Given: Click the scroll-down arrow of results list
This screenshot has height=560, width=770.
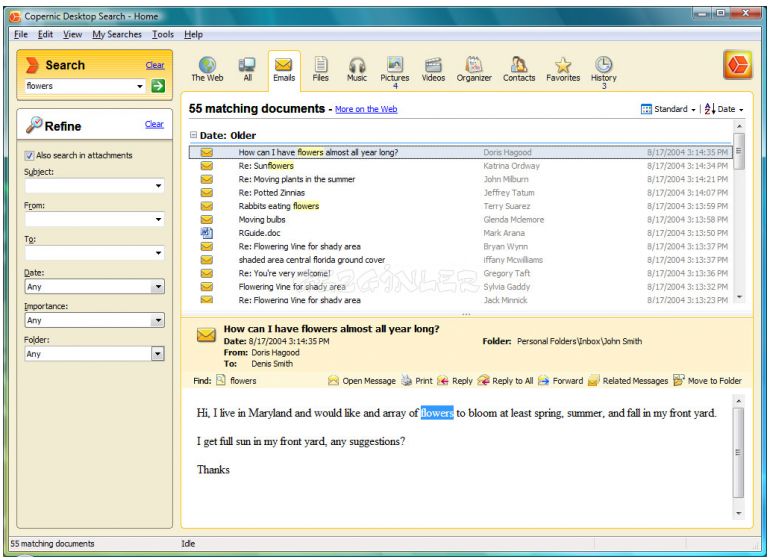Looking at the screenshot, I should tap(739, 297).
